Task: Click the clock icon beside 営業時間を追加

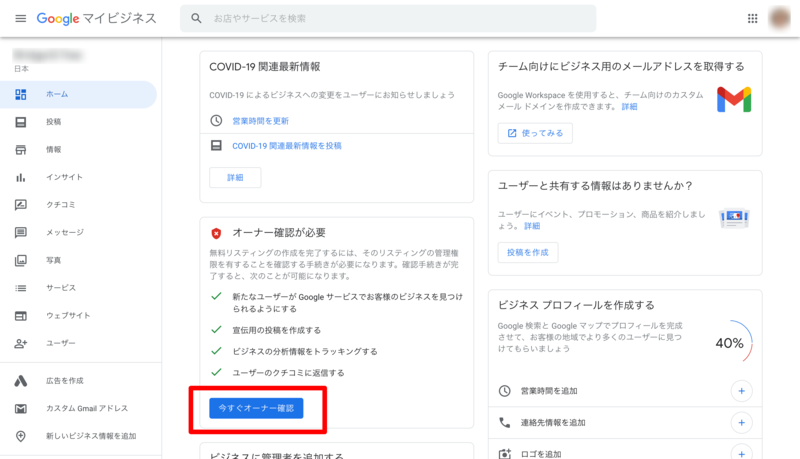Action: click(505, 391)
